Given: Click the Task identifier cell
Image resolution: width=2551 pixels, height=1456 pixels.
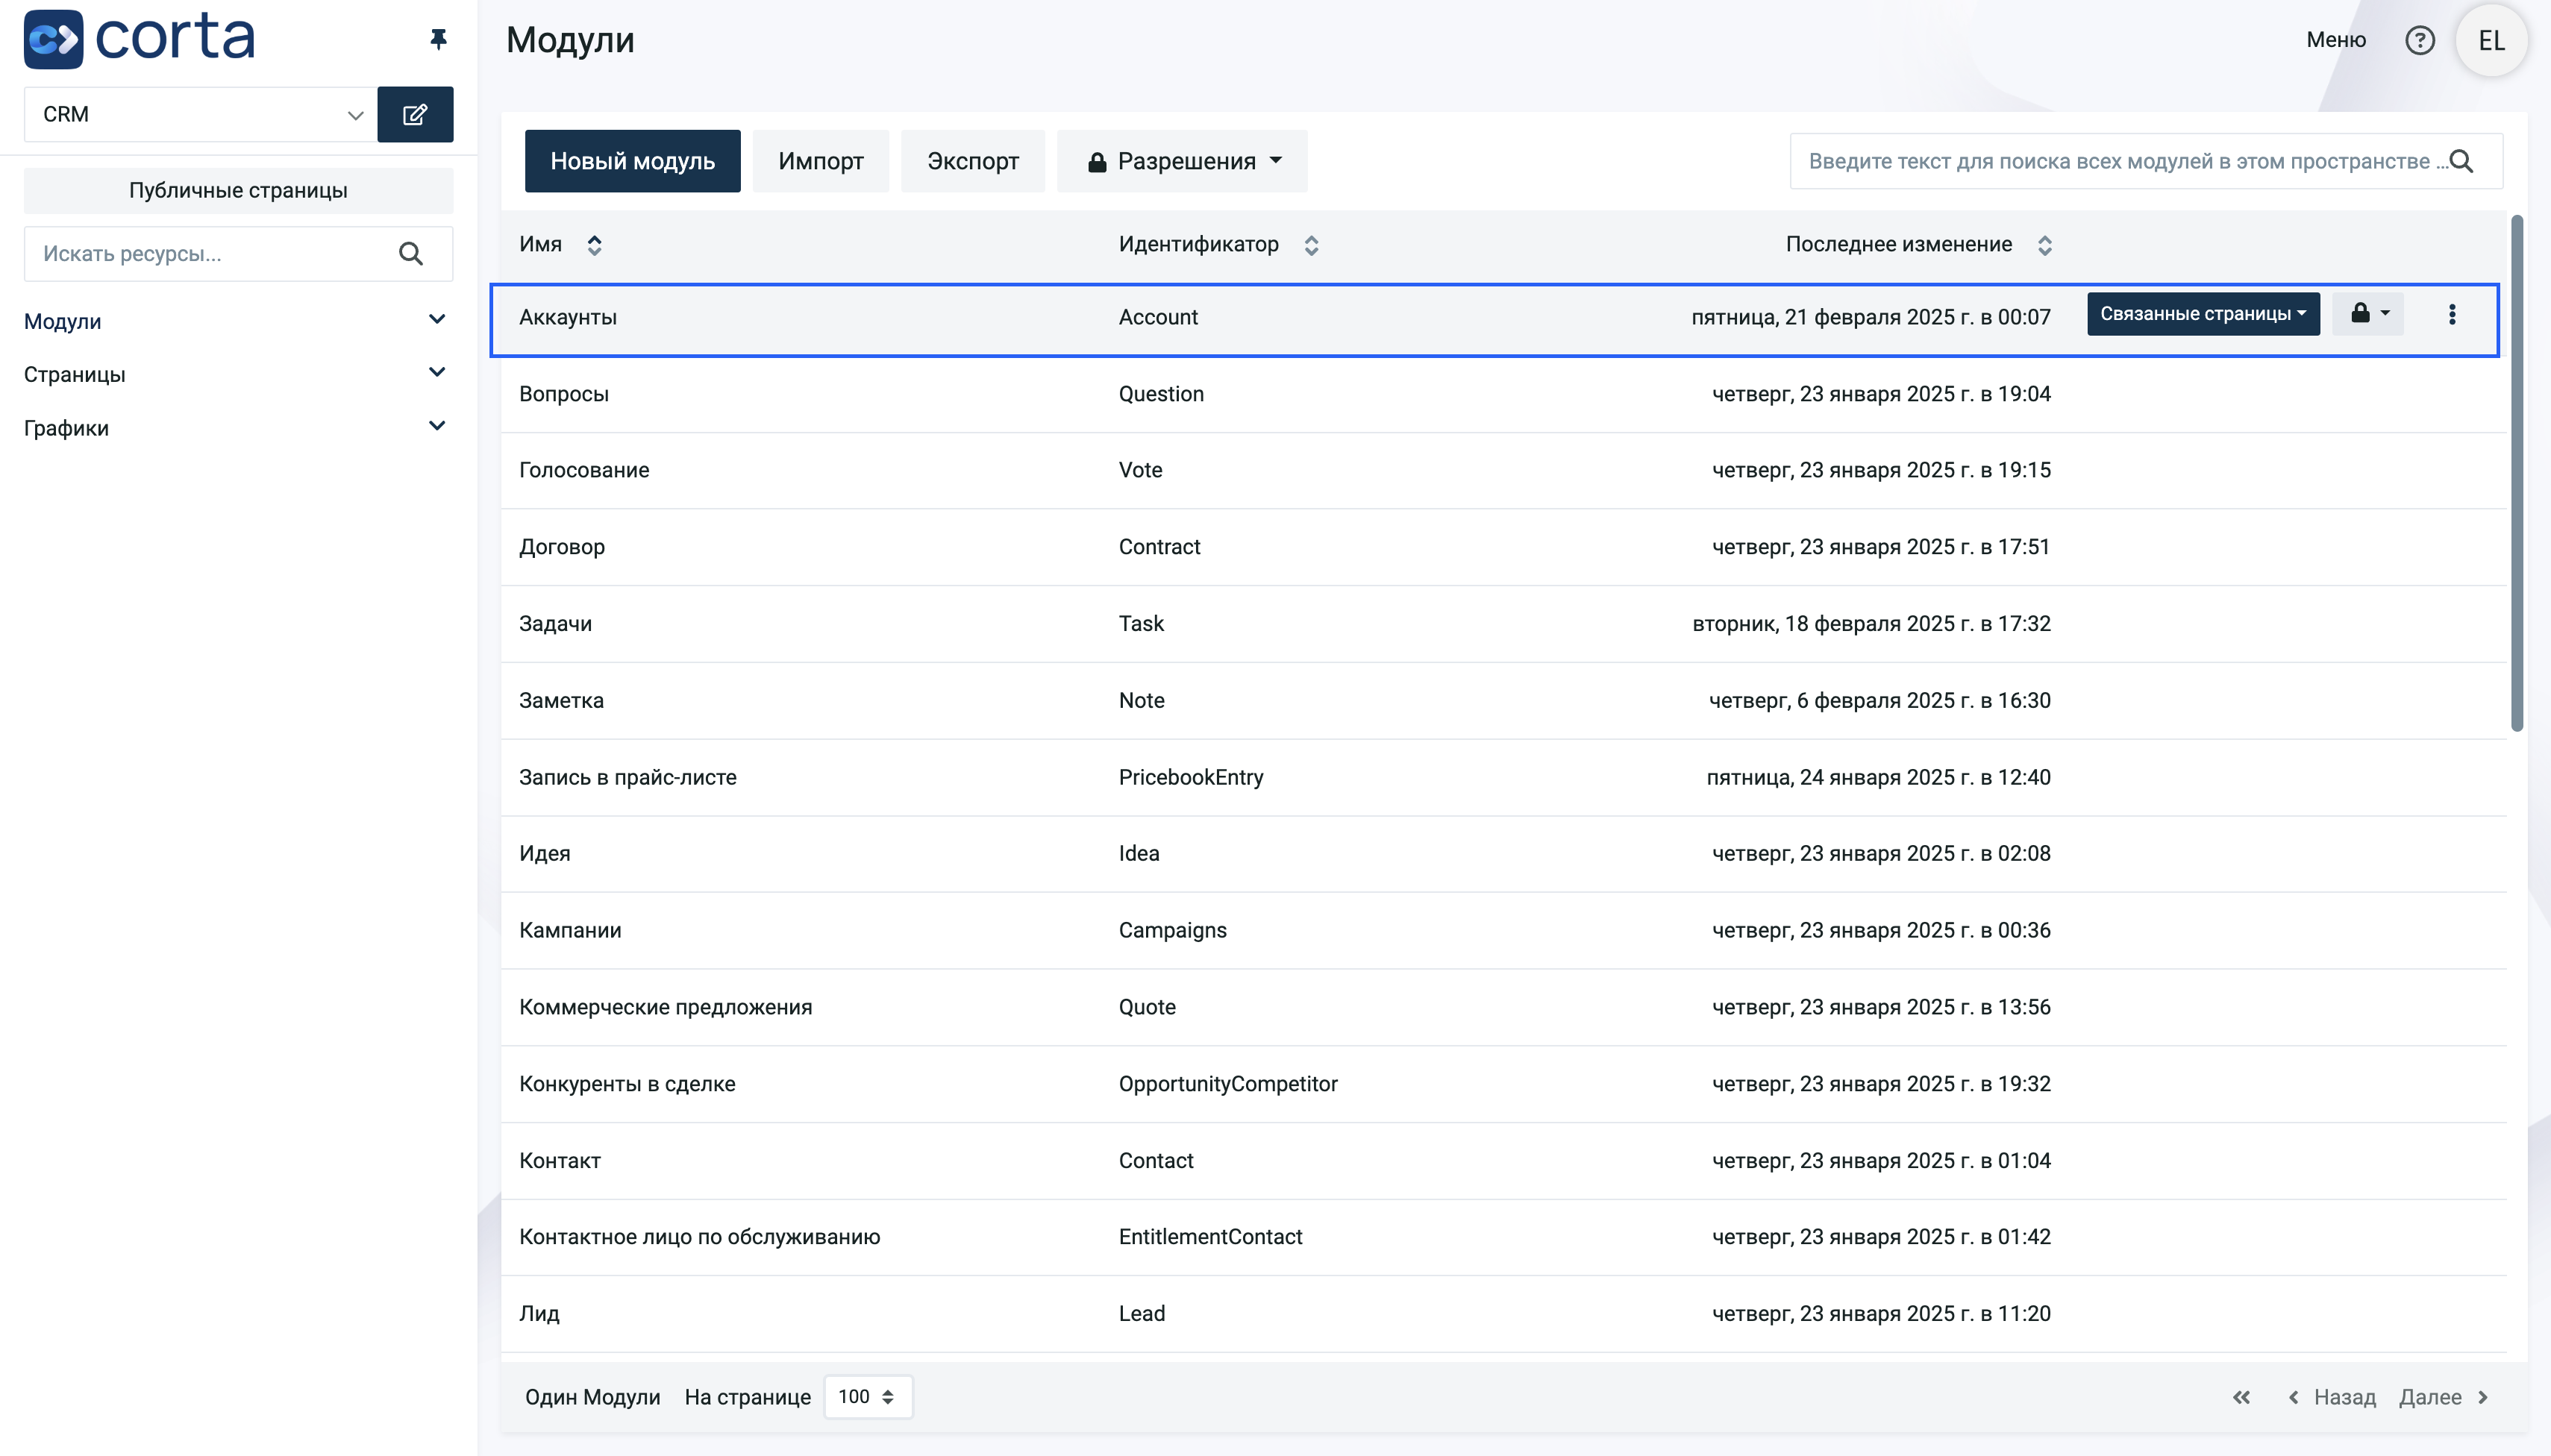Looking at the screenshot, I should click(1141, 624).
